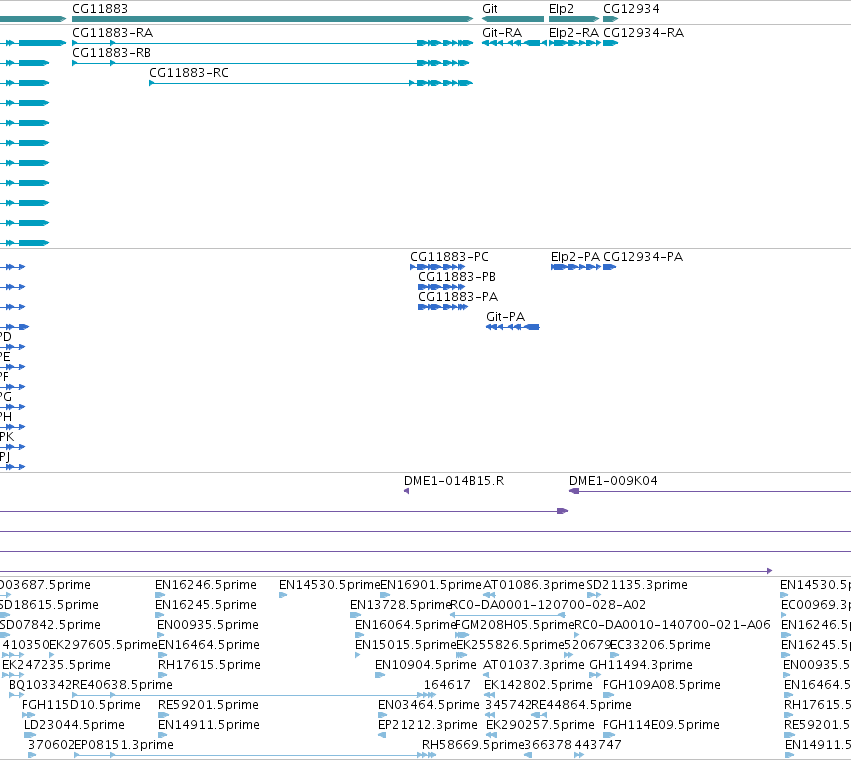The height and width of the screenshot is (760, 851).
Task: Click the EN16901.5prime EST label
Action: click(x=430, y=585)
